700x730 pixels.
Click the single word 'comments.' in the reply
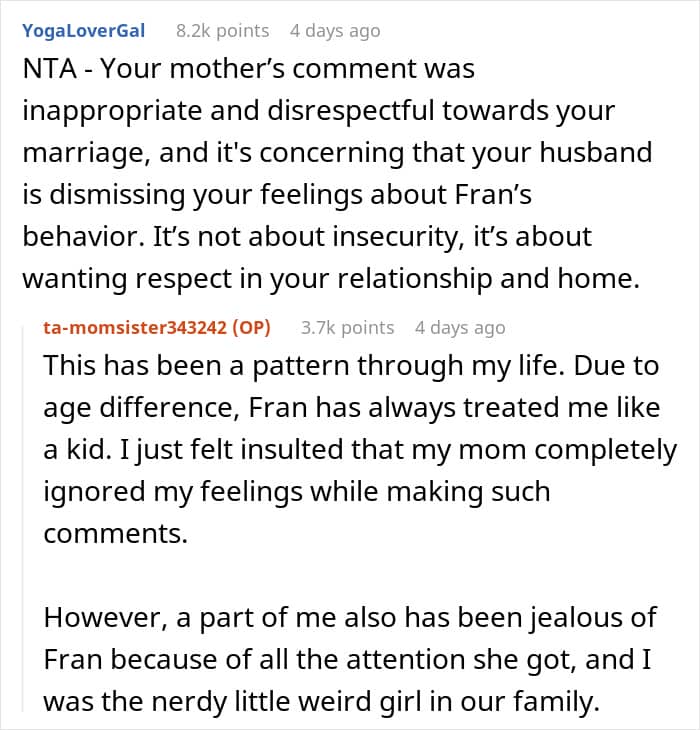coord(115,534)
